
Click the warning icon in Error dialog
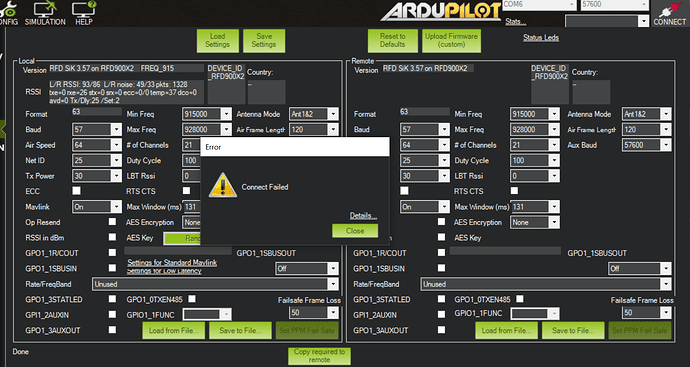tap(223, 185)
